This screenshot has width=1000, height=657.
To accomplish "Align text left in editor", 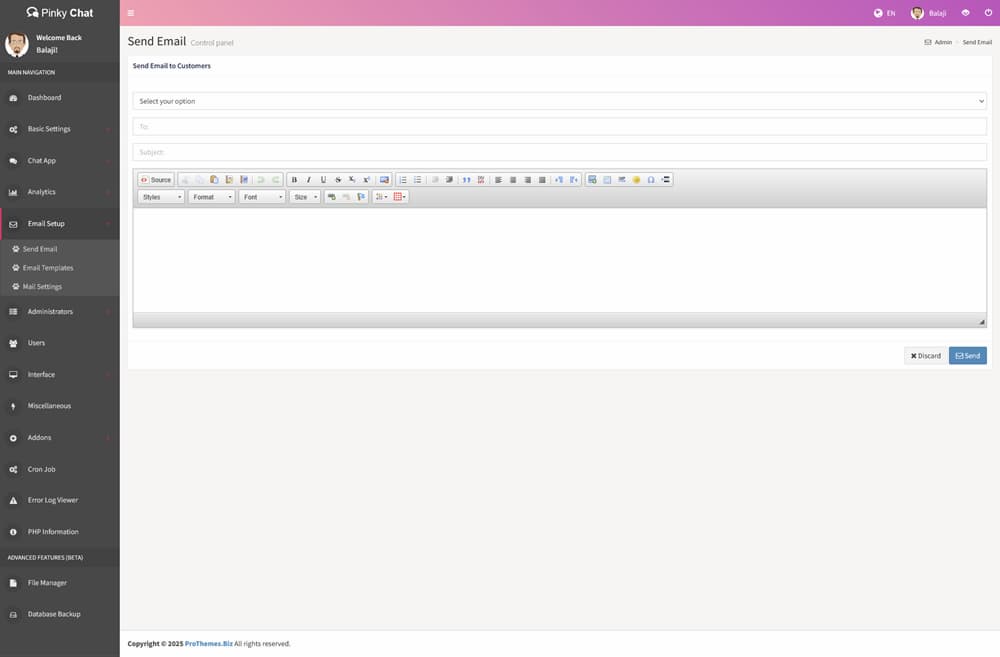I will pyautogui.click(x=498, y=180).
